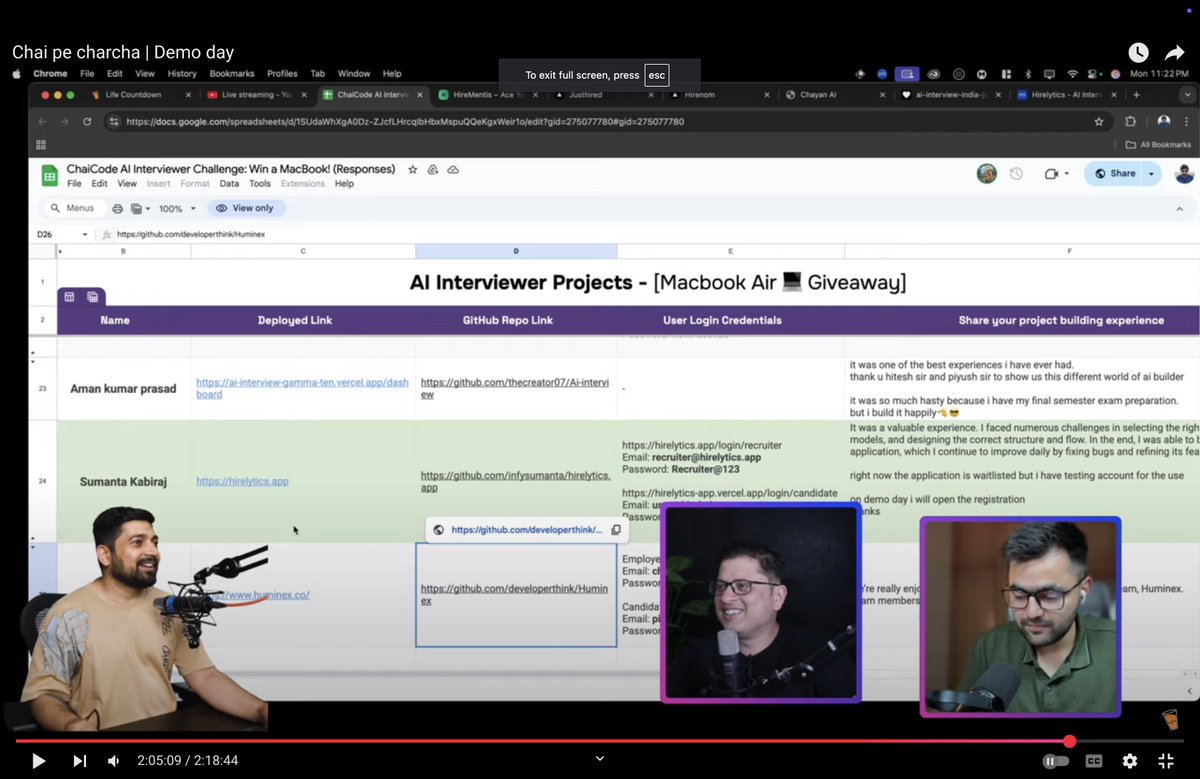This screenshot has width=1200, height=779.
Task: Click the Share button in Sheets
Action: (x=1114, y=173)
